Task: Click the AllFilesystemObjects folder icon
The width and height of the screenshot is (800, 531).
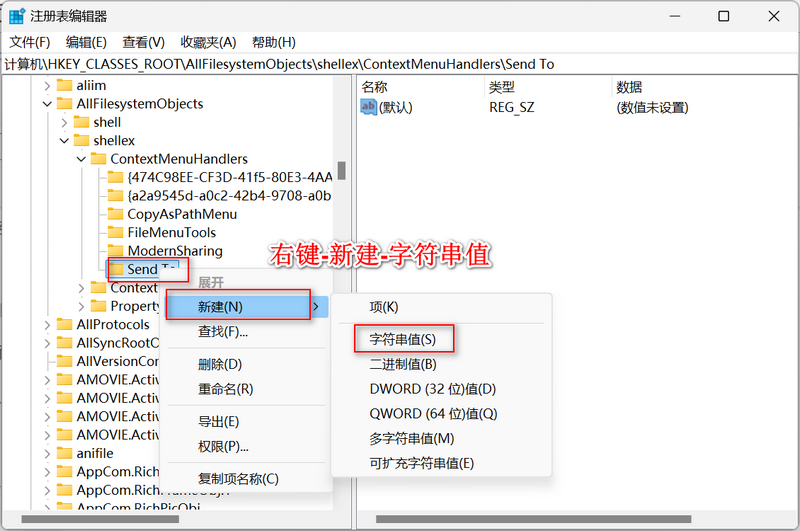Action: click(64, 104)
